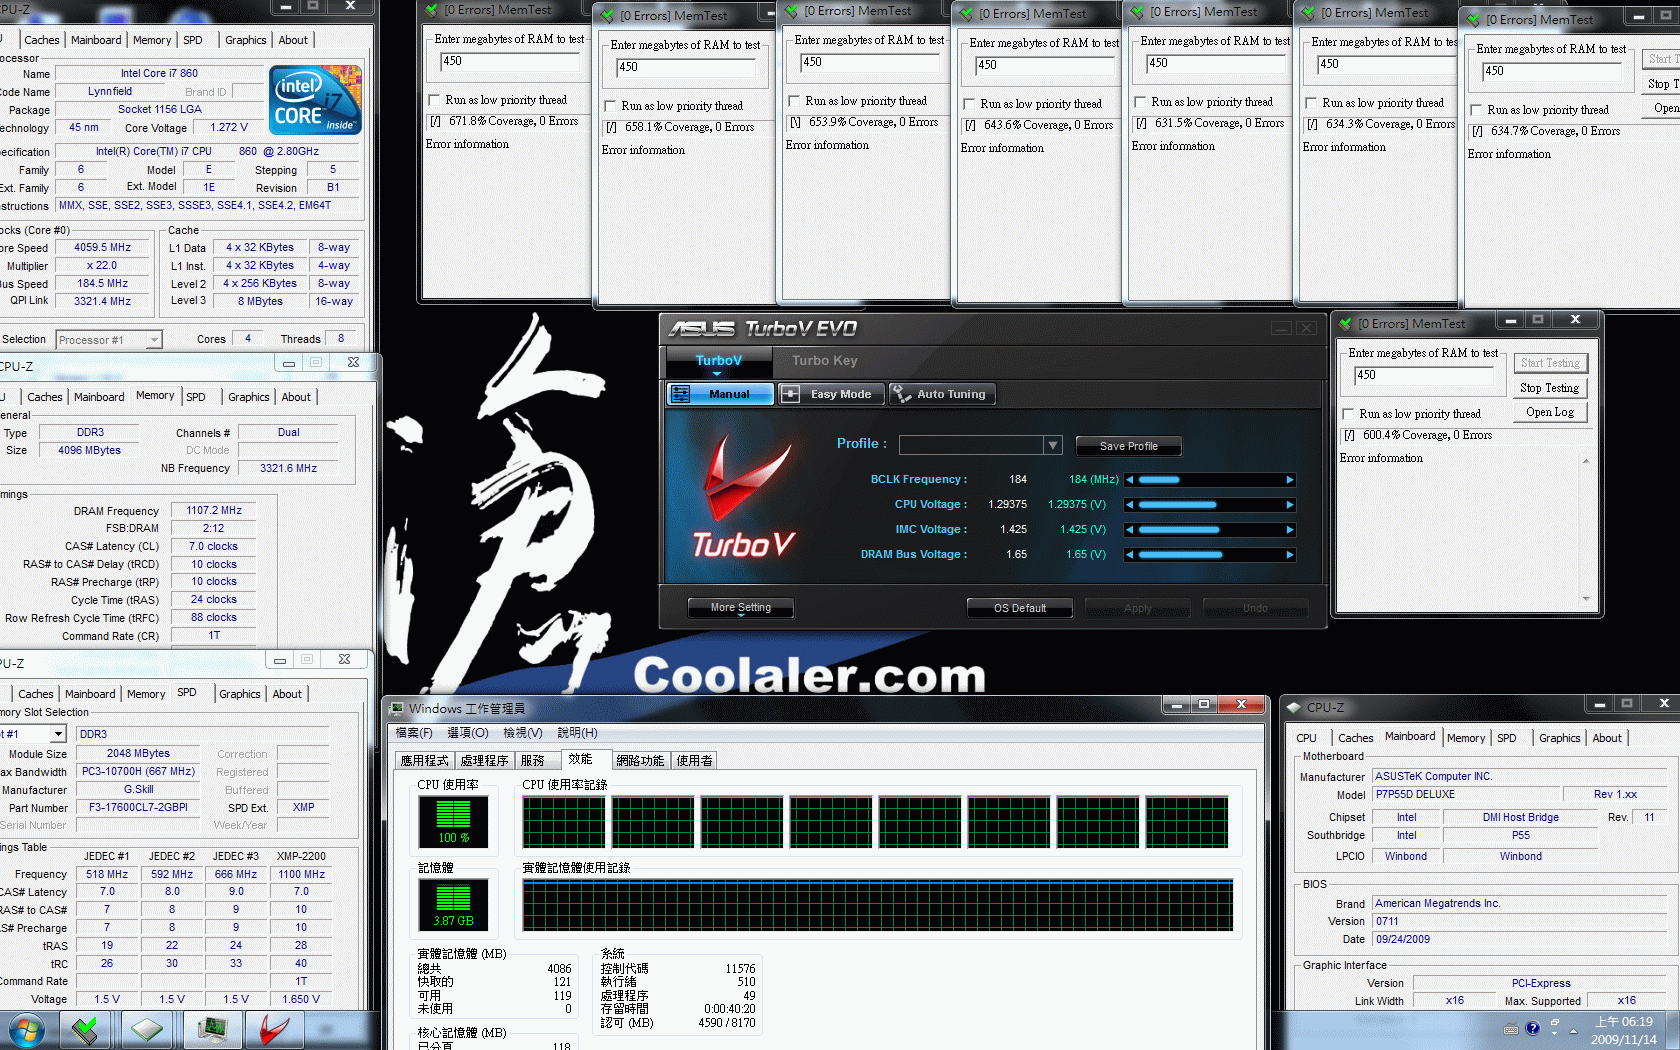Click OS Default in TurboV EVO

1019,608
